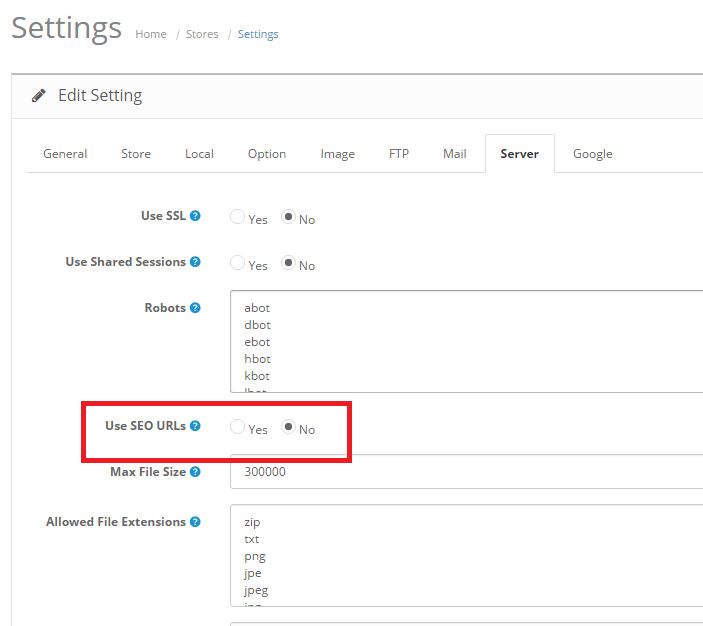
Task: Click the 'jpe' extension entry
Action: coord(252,574)
